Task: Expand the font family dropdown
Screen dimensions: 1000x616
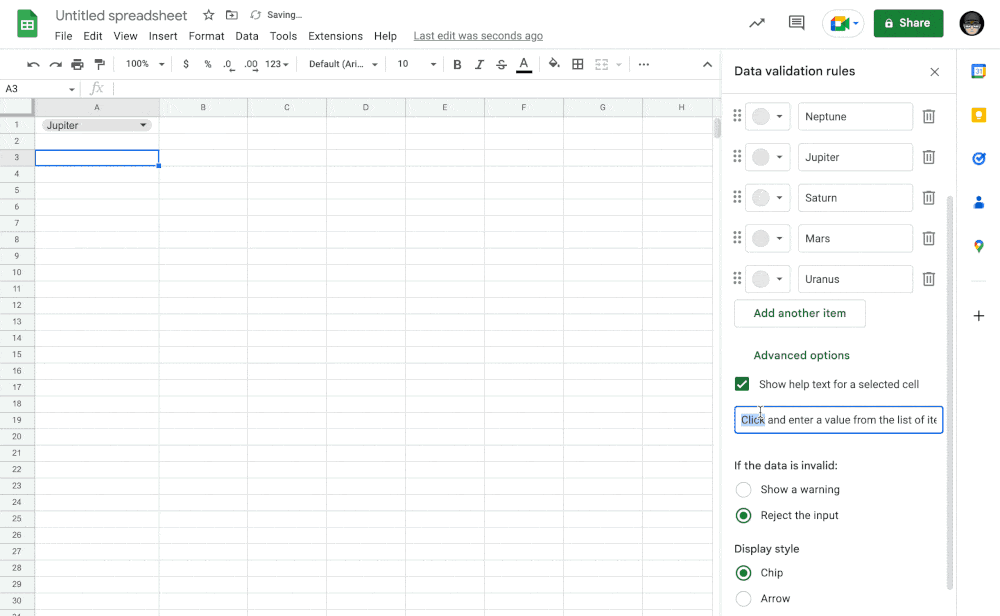Action: (343, 64)
